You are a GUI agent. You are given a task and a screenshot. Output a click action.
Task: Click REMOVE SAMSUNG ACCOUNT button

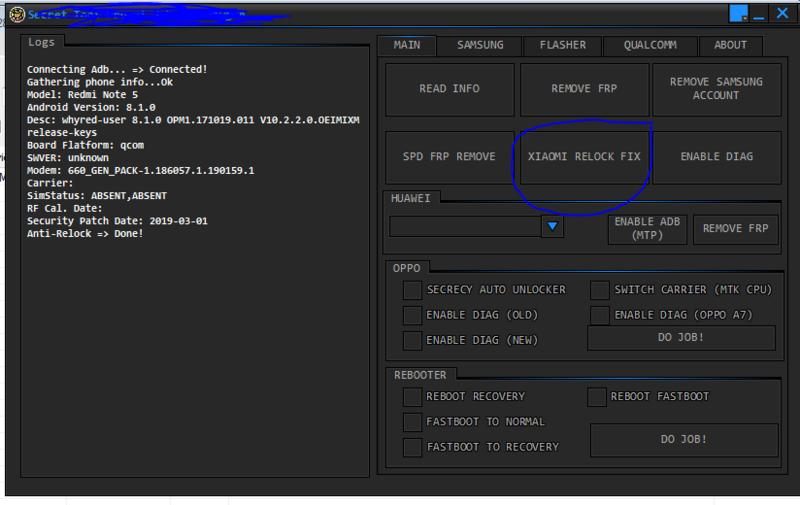click(x=716, y=89)
